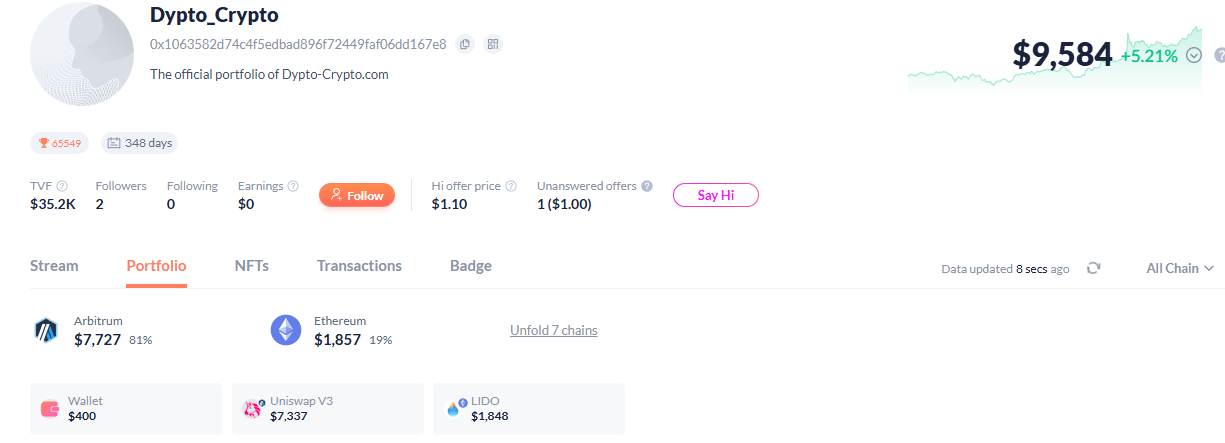
Task: Open the Hi offer price help tooltip
Action: point(511,186)
